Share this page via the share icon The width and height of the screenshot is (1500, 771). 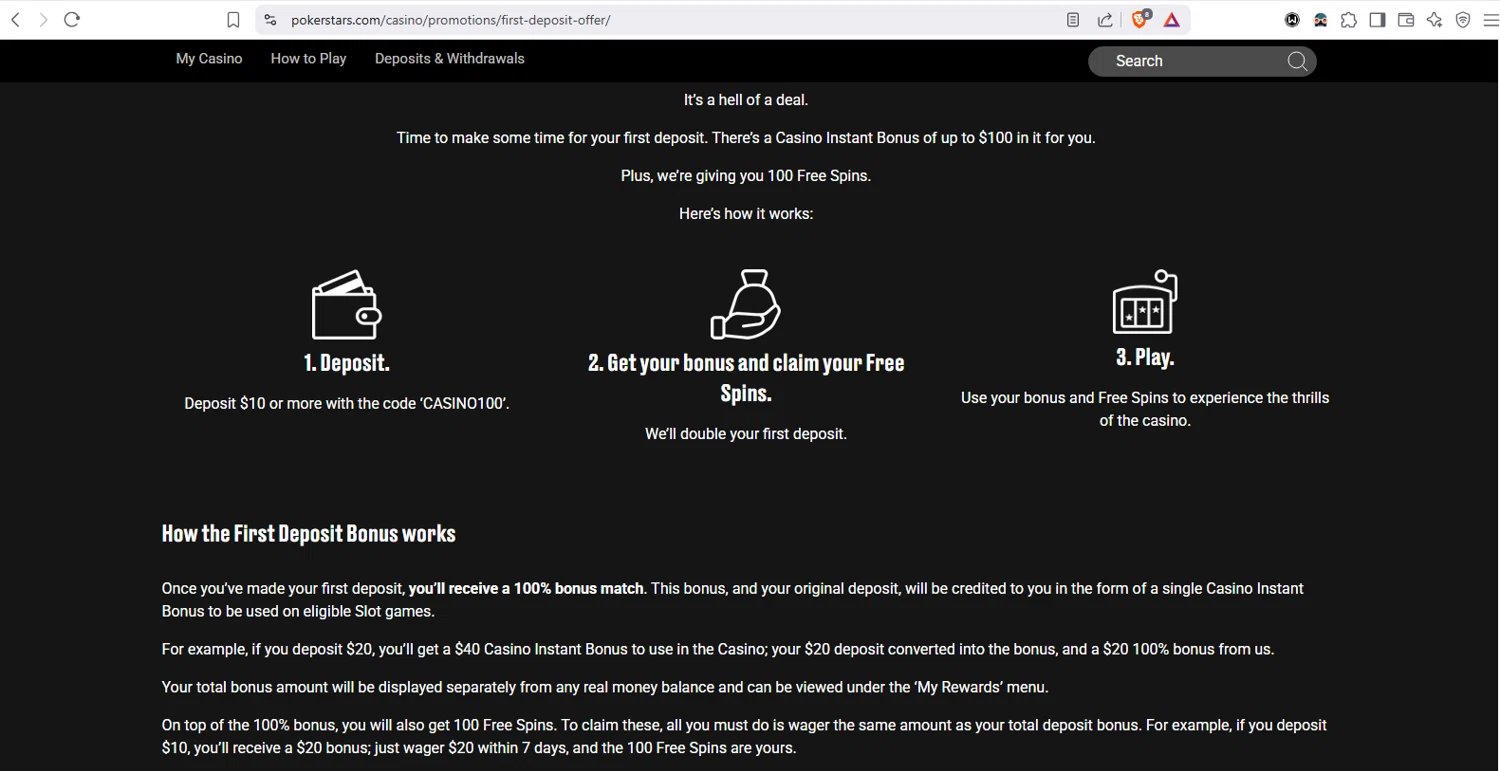(1105, 20)
